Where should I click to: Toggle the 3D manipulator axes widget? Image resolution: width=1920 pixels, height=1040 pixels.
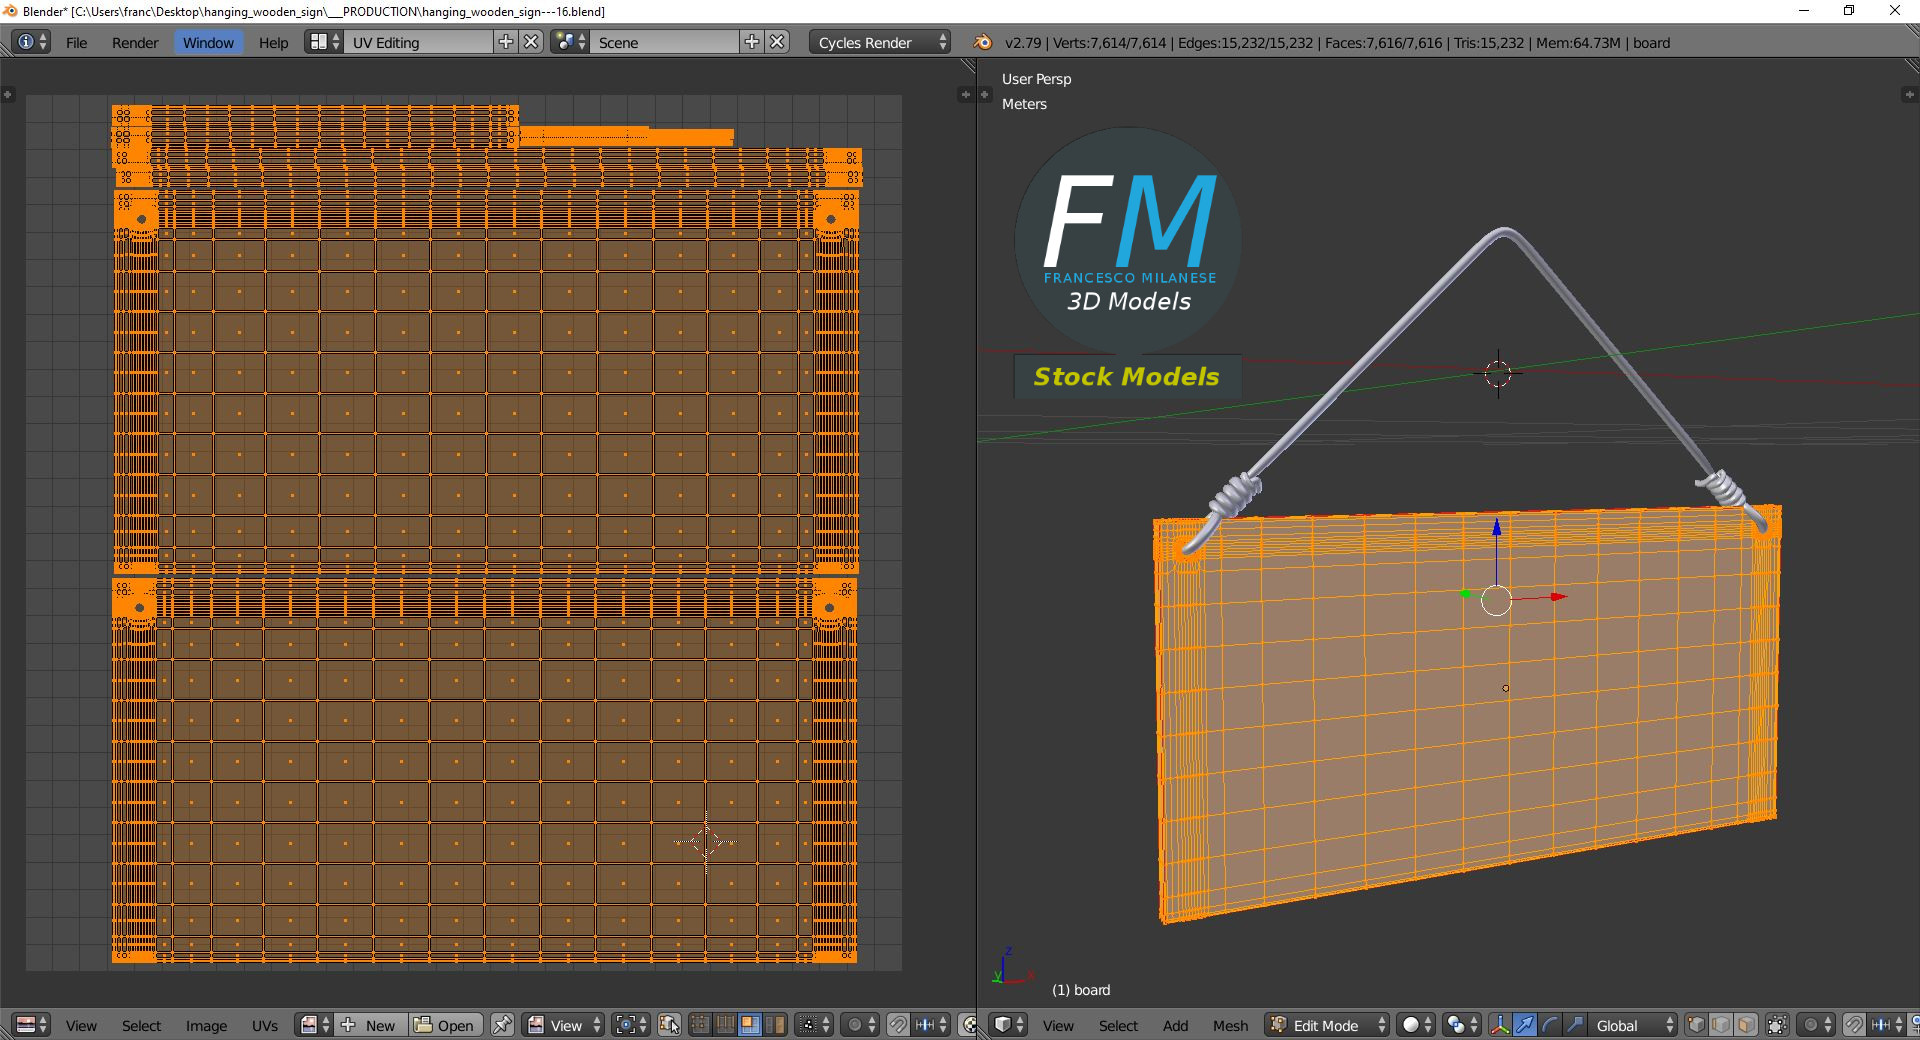[1500, 1025]
